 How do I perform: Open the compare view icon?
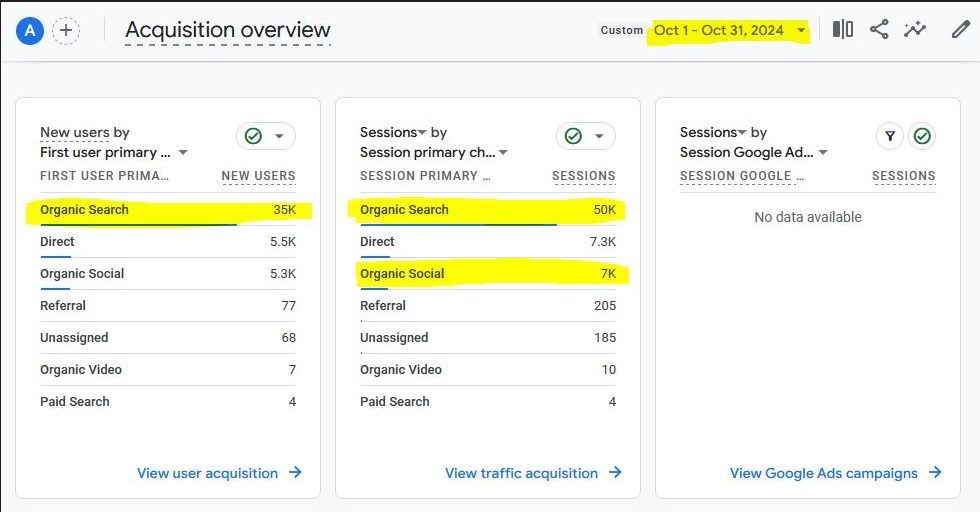[x=842, y=29]
